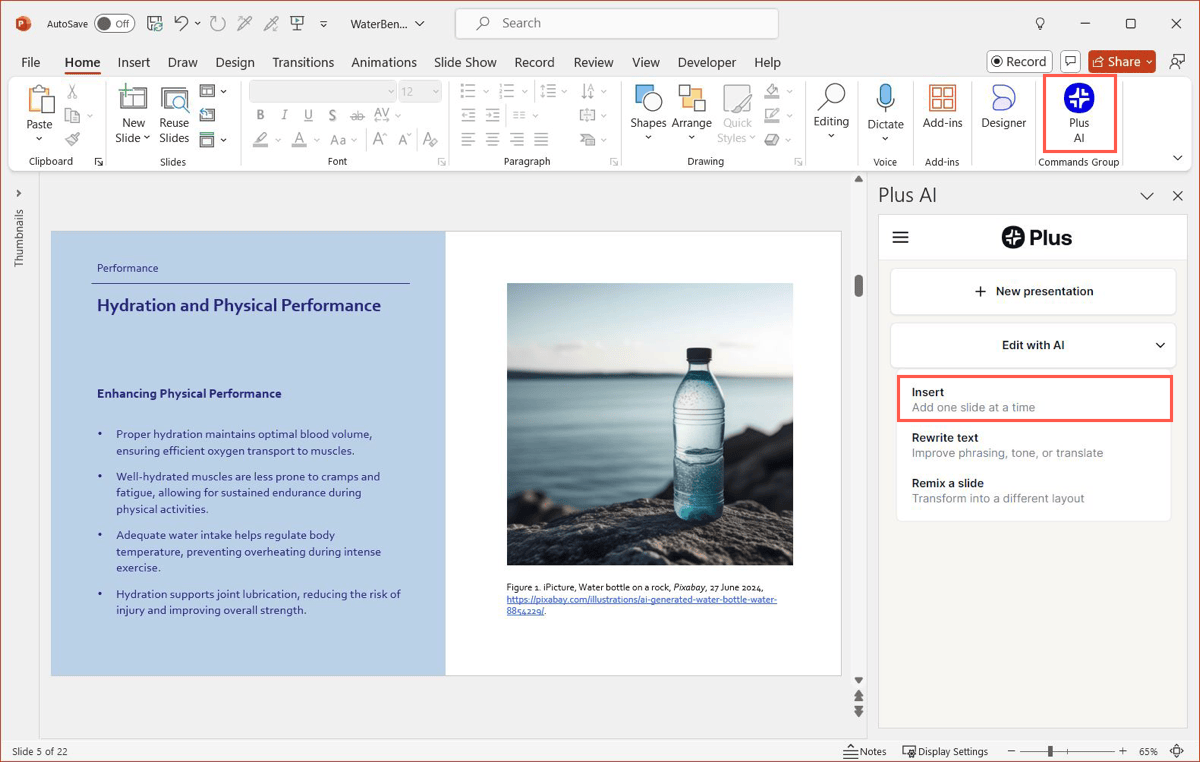
Task: Open the File menu tab
Action: pos(31,62)
